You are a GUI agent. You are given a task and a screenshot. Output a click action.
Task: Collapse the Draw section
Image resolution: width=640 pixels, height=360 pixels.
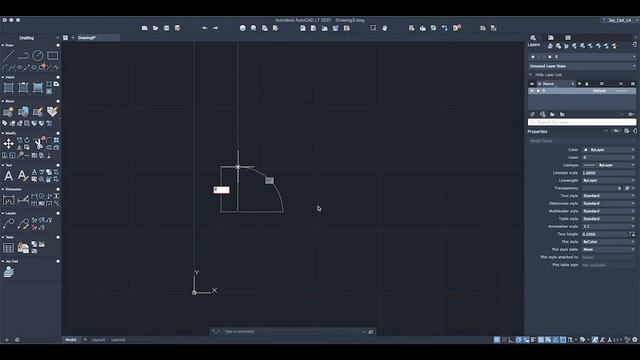[x=3, y=45]
